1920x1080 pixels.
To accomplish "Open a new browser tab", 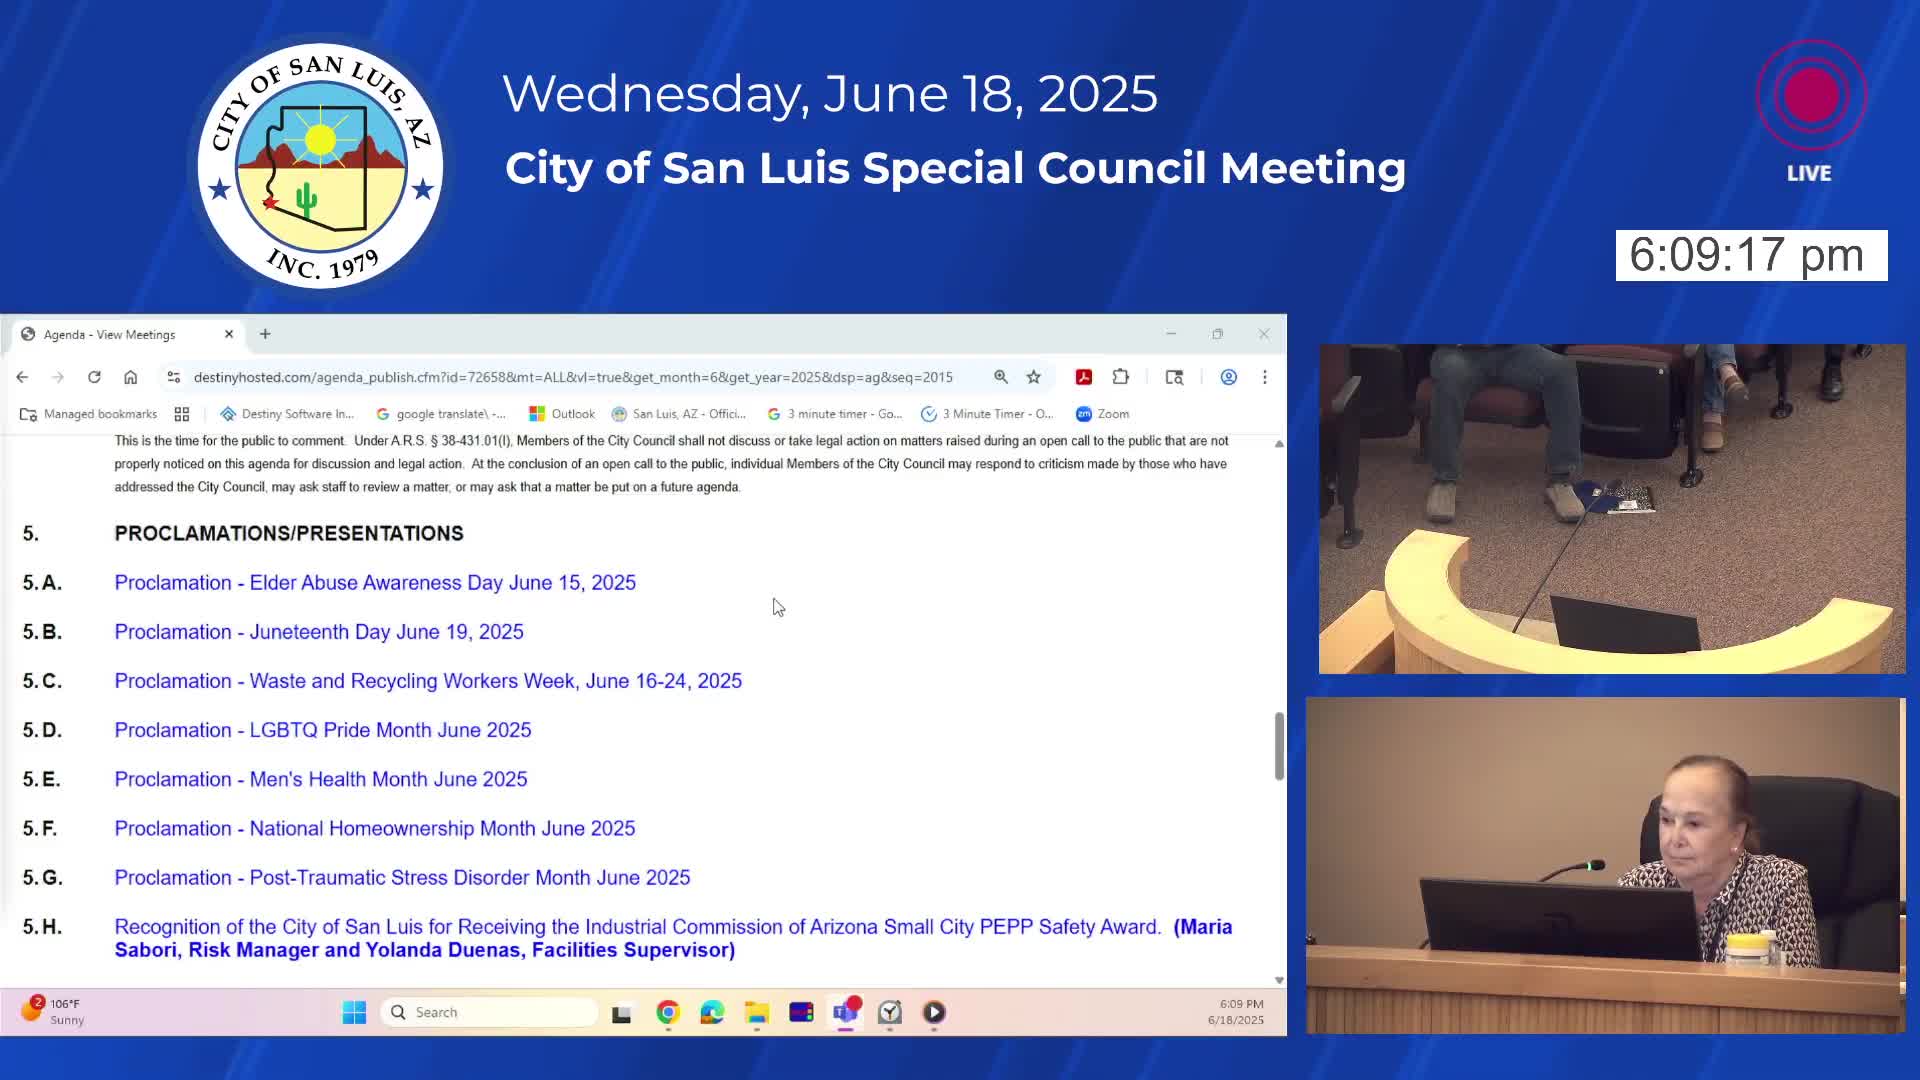I will [265, 334].
